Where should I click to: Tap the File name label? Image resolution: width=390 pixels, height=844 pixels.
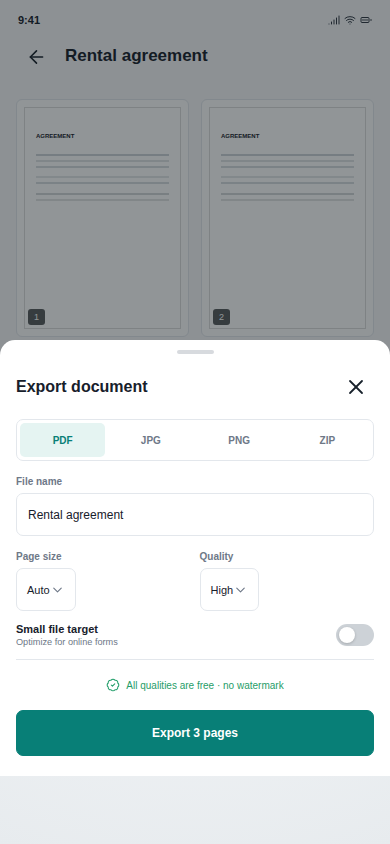(x=39, y=481)
